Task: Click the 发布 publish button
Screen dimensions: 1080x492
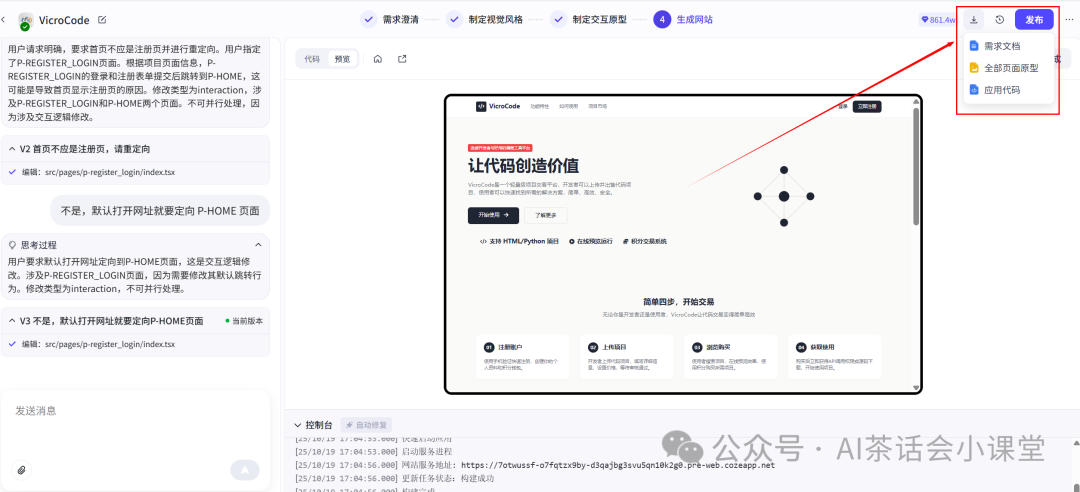Action: (x=1034, y=20)
